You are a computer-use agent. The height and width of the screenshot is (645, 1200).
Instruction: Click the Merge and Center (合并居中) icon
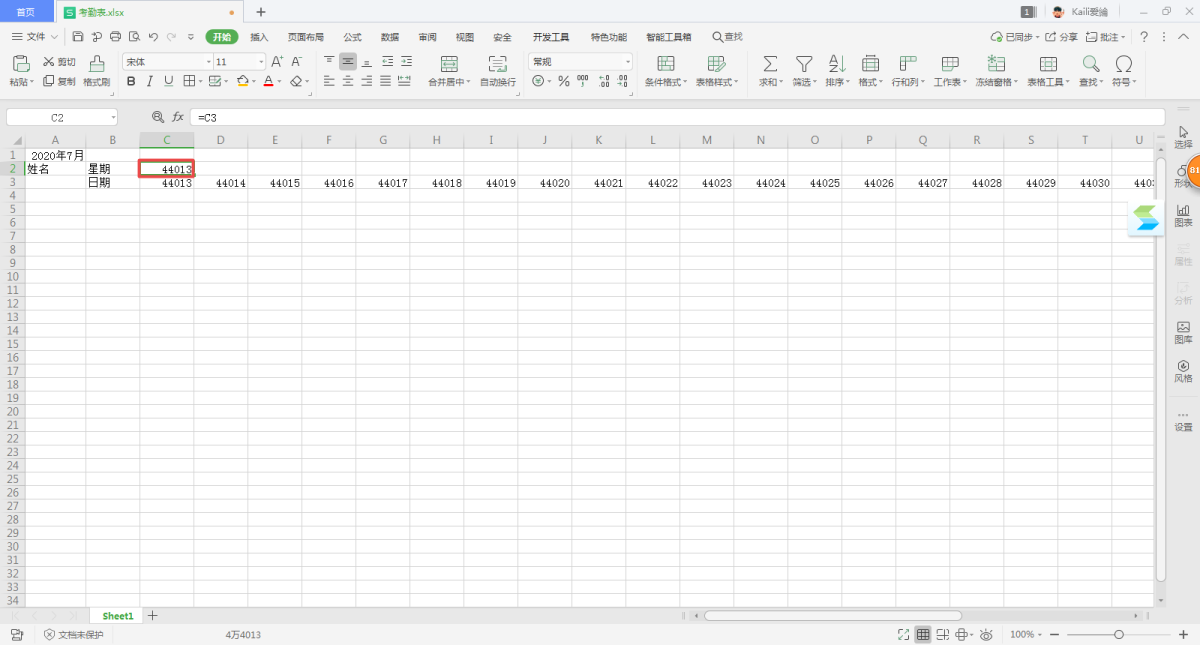coord(449,64)
